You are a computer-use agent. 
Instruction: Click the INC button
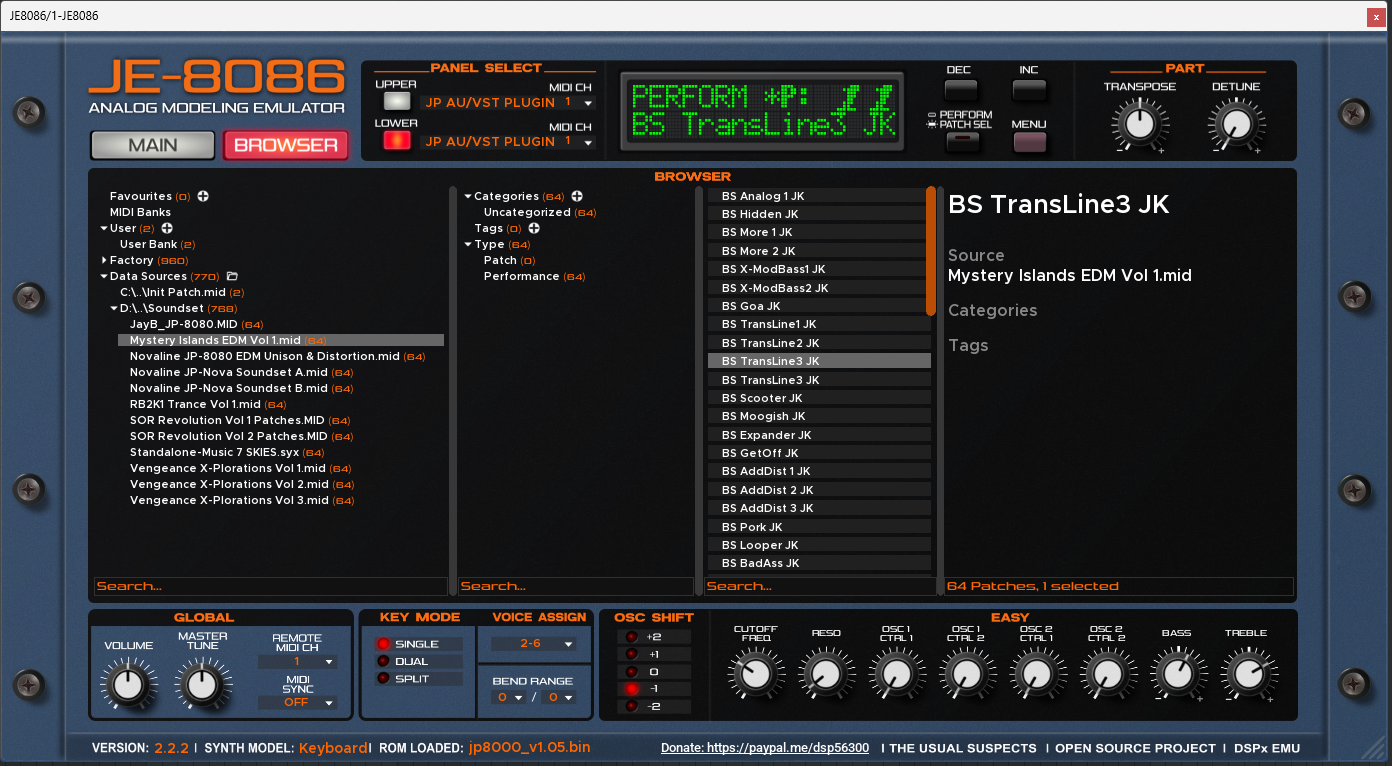pyautogui.click(x=1029, y=91)
